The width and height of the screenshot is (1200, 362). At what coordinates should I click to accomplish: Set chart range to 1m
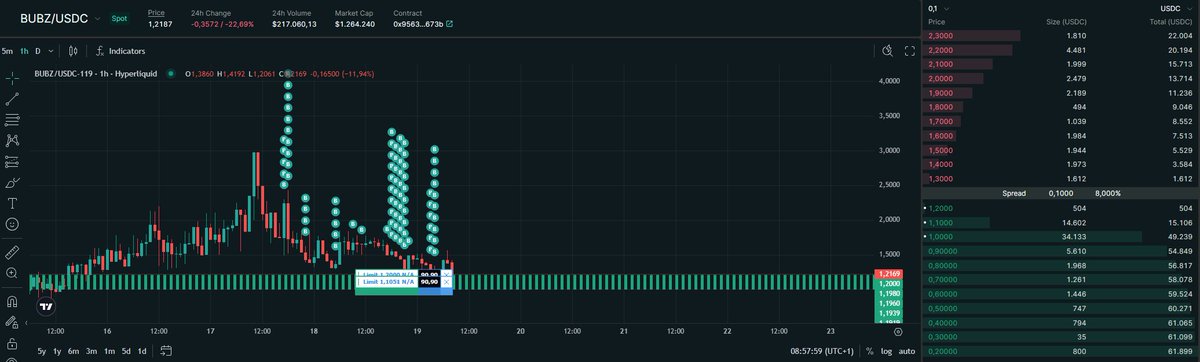click(109, 351)
